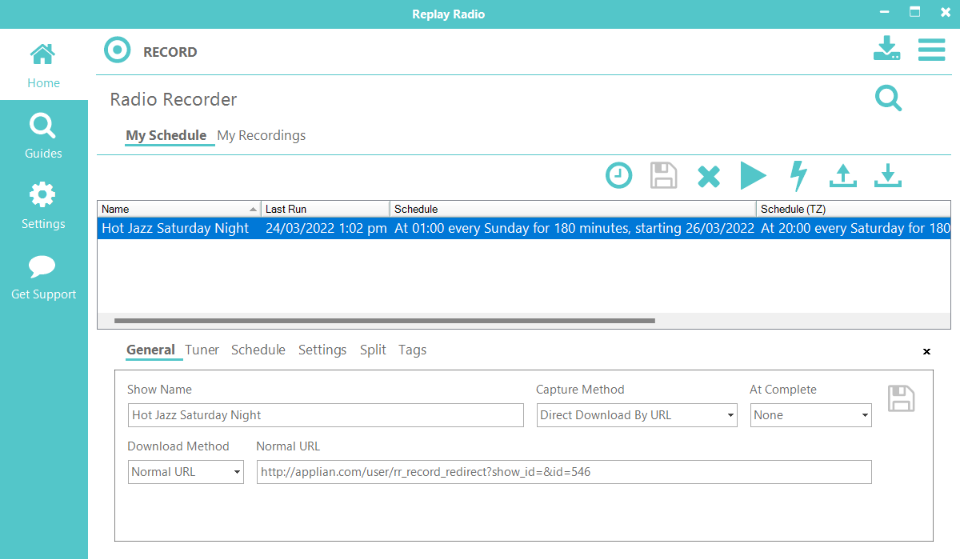Sort by the Schedule column header

pos(573,209)
